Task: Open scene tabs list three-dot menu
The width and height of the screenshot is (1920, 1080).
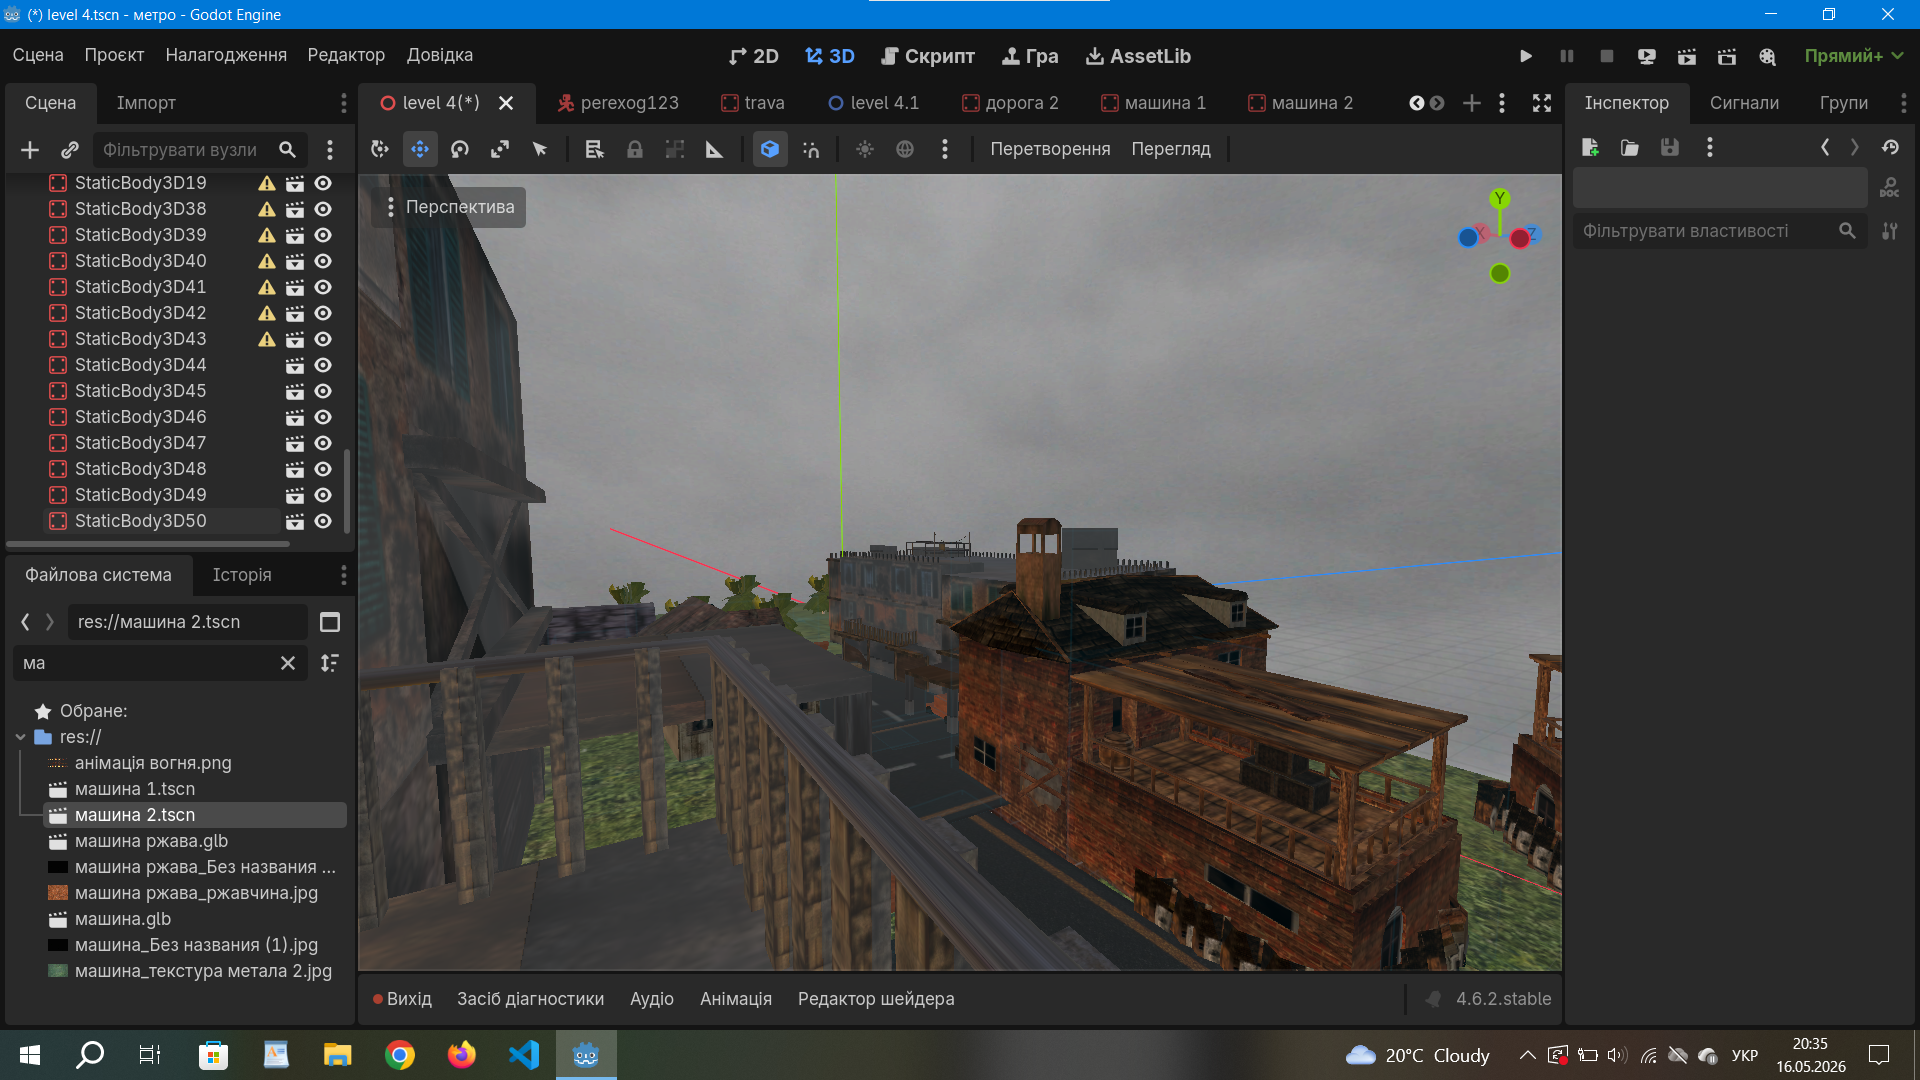Action: (x=1502, y=103)
